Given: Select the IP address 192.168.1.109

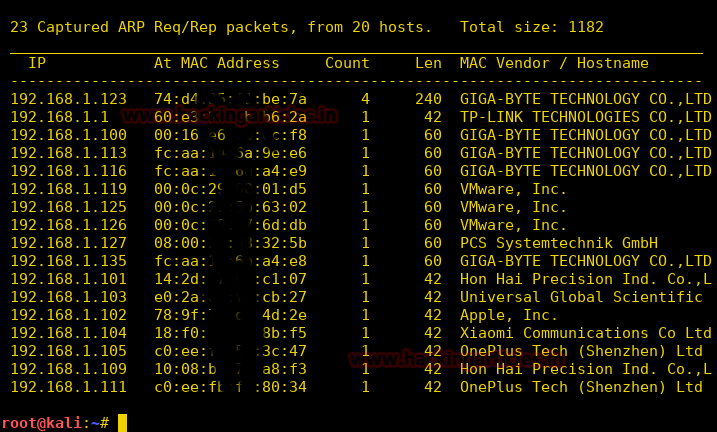Looking at the screenshot, I should tap(69, 369).
